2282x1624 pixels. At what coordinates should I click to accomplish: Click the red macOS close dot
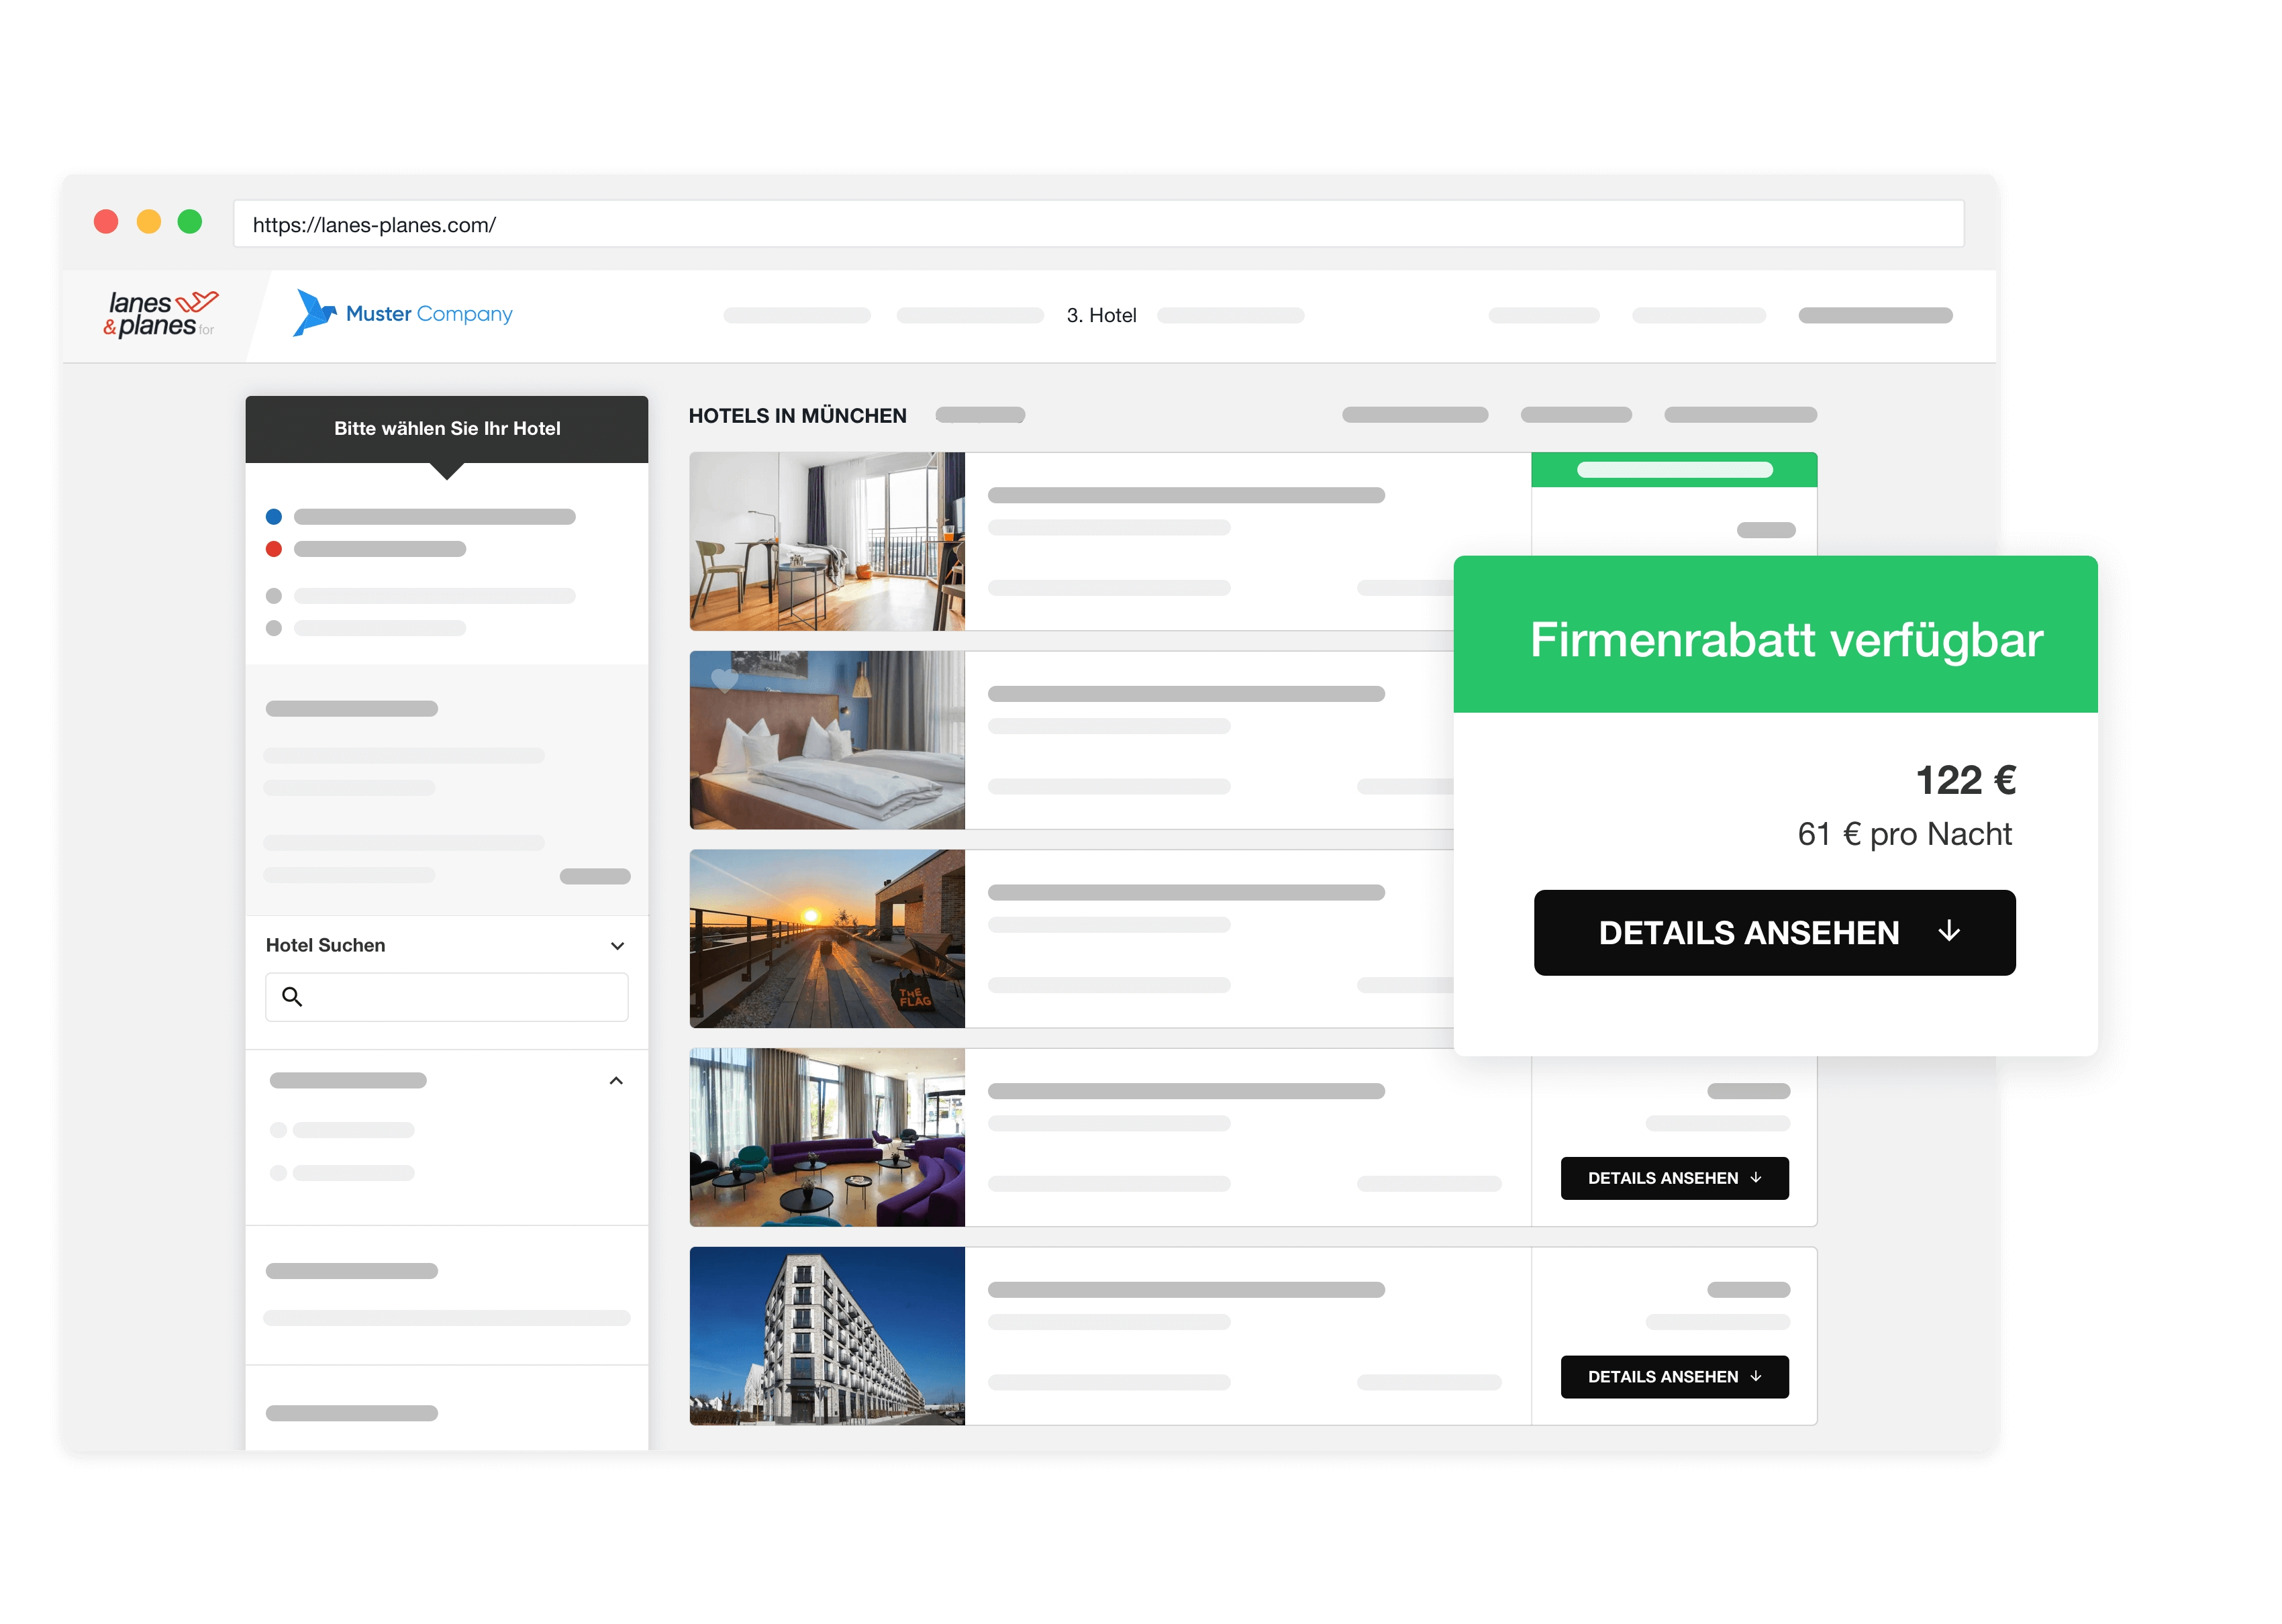106,222
